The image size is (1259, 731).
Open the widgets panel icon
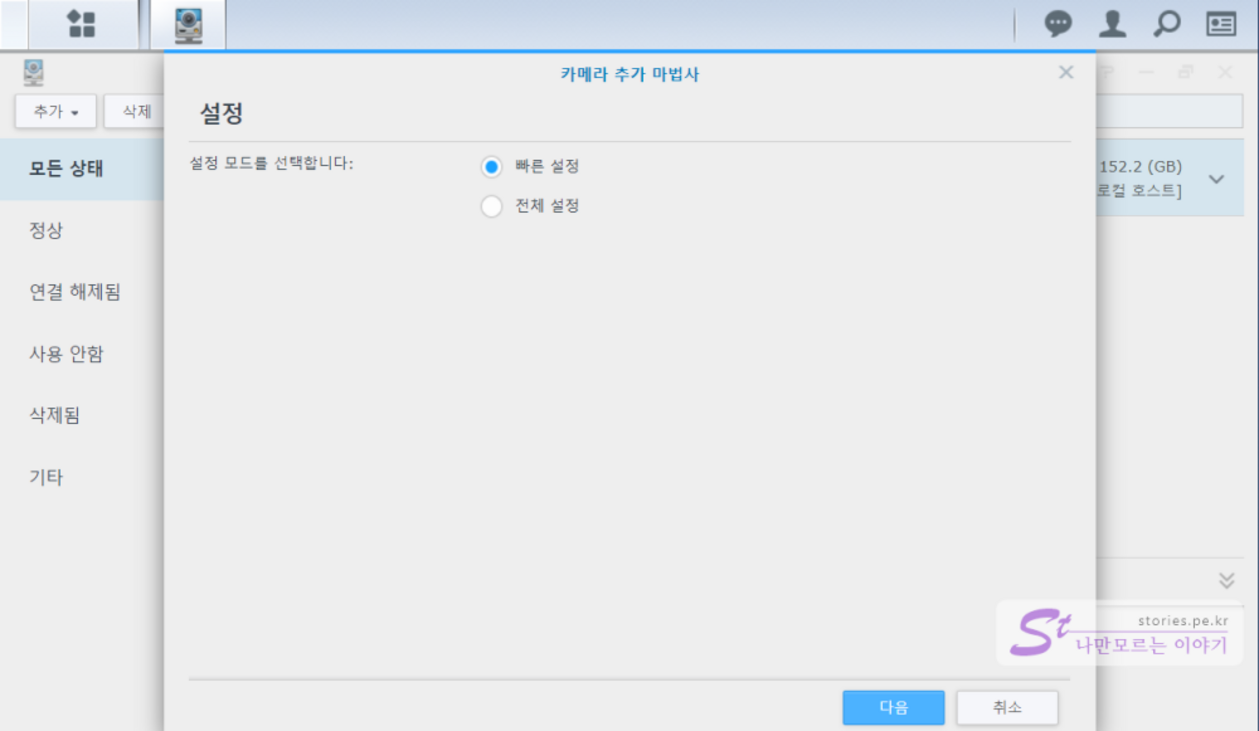click(1221, 24)
